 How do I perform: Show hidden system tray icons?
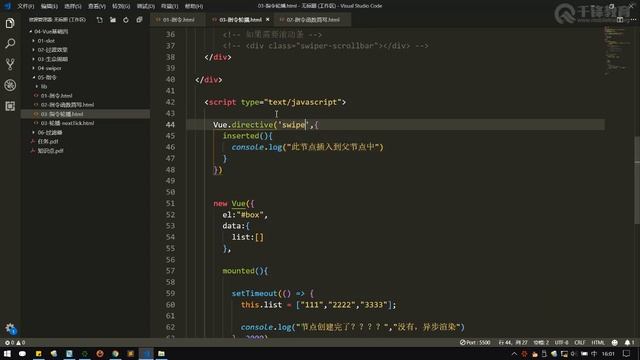pos(514,354)
